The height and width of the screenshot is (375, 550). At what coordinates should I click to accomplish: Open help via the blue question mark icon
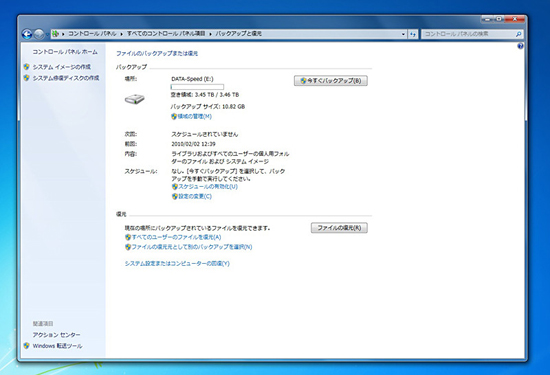click(520, 46)
